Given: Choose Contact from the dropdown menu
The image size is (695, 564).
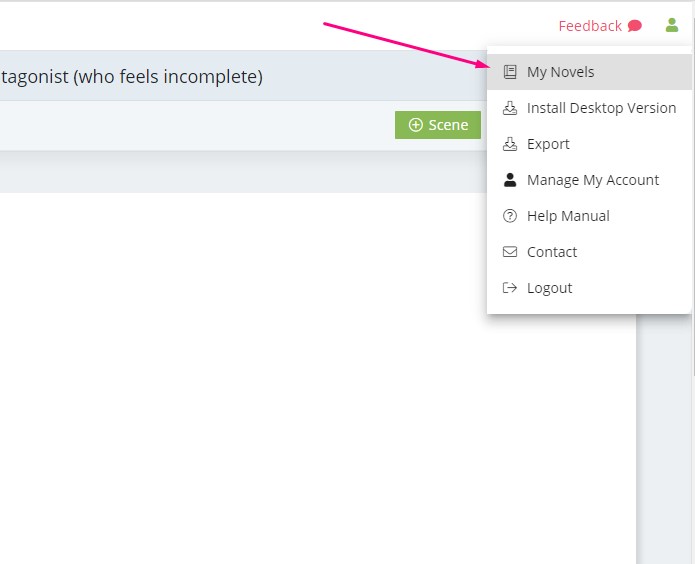Looking at the screenshot, I should [589, 252].
